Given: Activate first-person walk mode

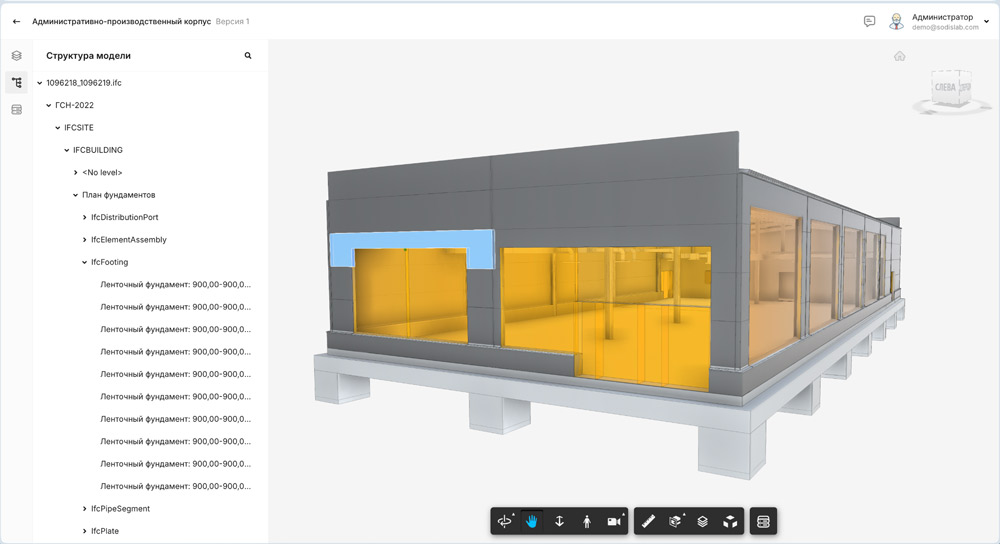Looking at the screenshot, I should [587, 521].
